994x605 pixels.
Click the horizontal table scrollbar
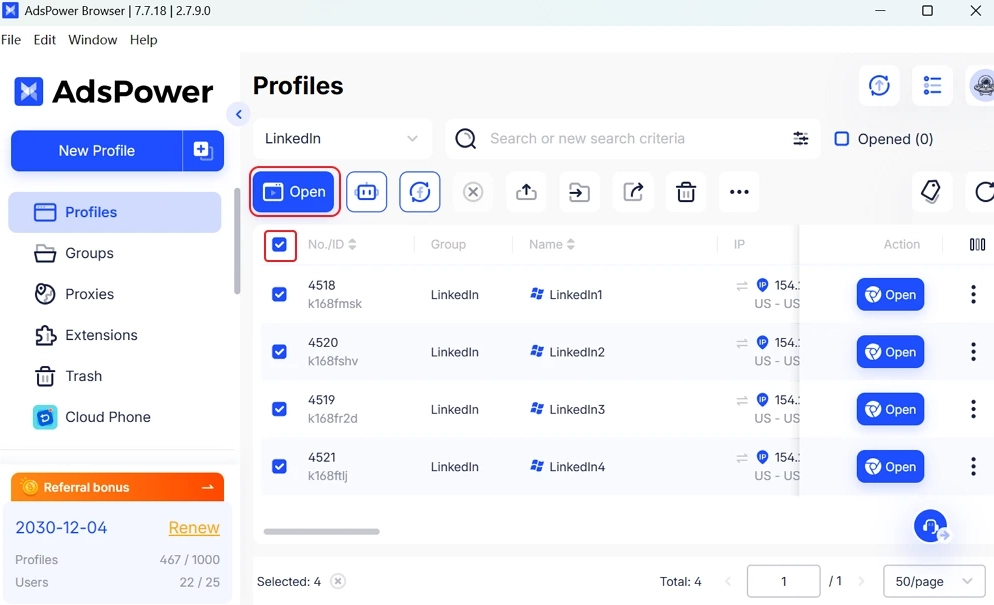click(x=321, y=531)
